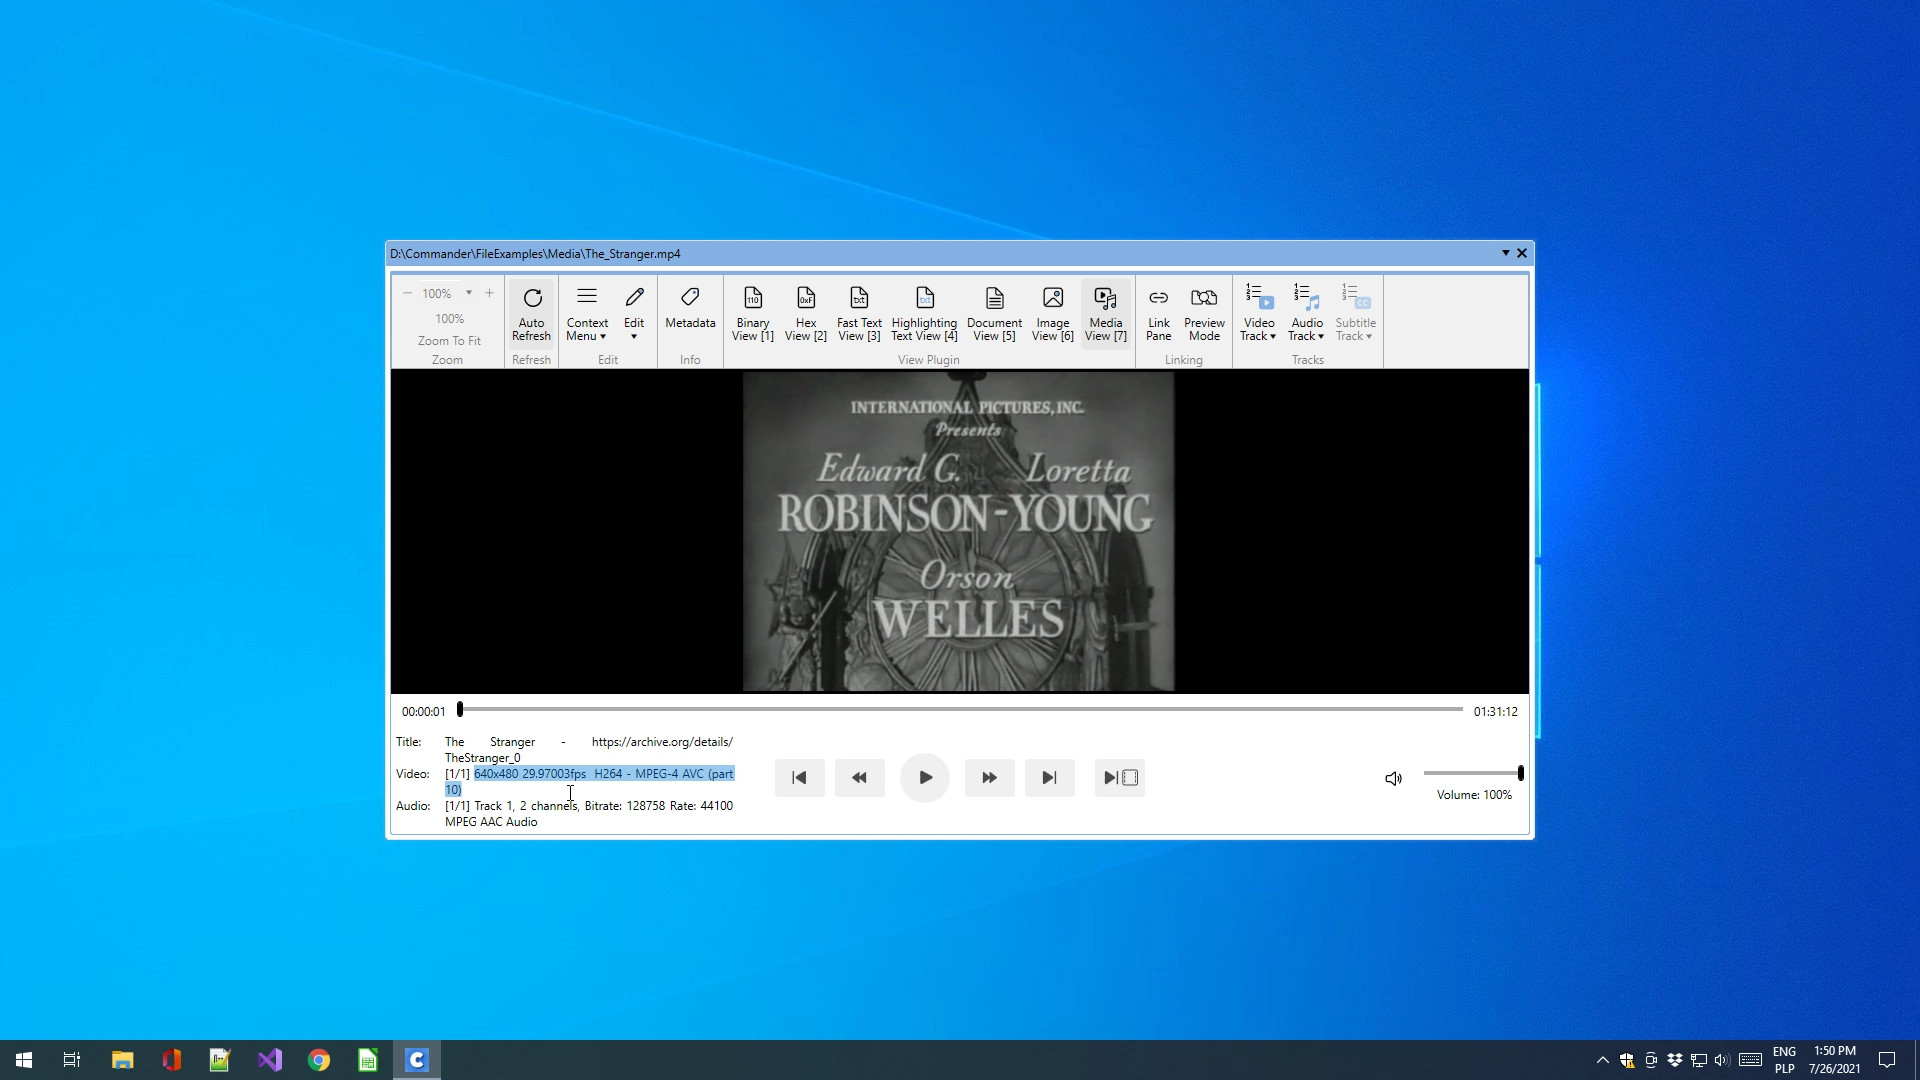Switch to the Commander app on taskbar
The width and height of the screenshot is (1920, 1080).
coord(417,1060)
